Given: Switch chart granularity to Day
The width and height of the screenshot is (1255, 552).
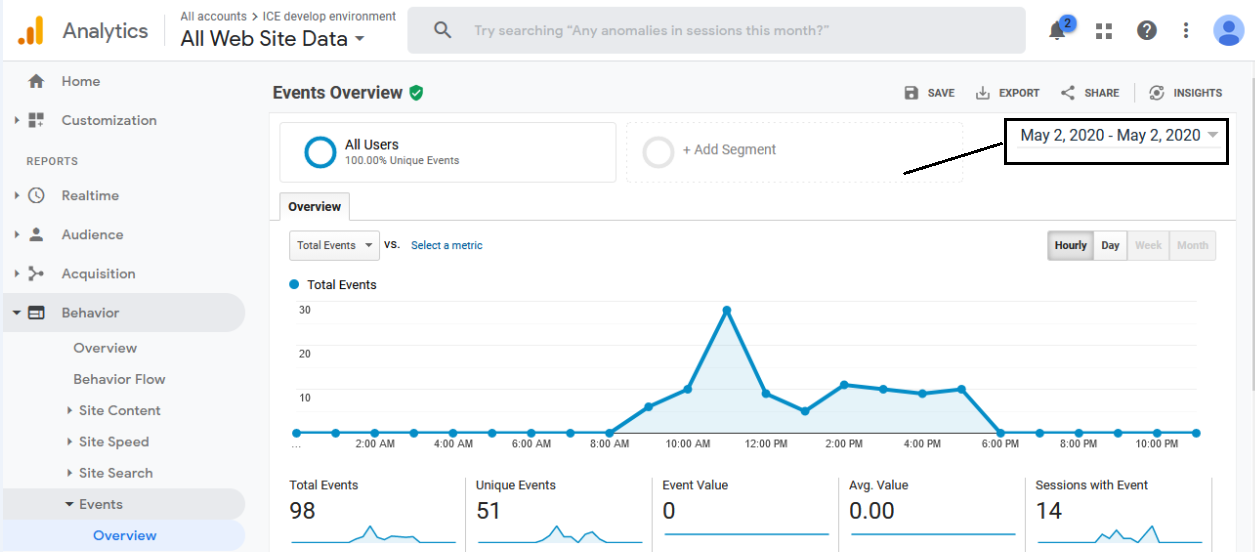Looking at the screenshot, I should click(1110, 246).
